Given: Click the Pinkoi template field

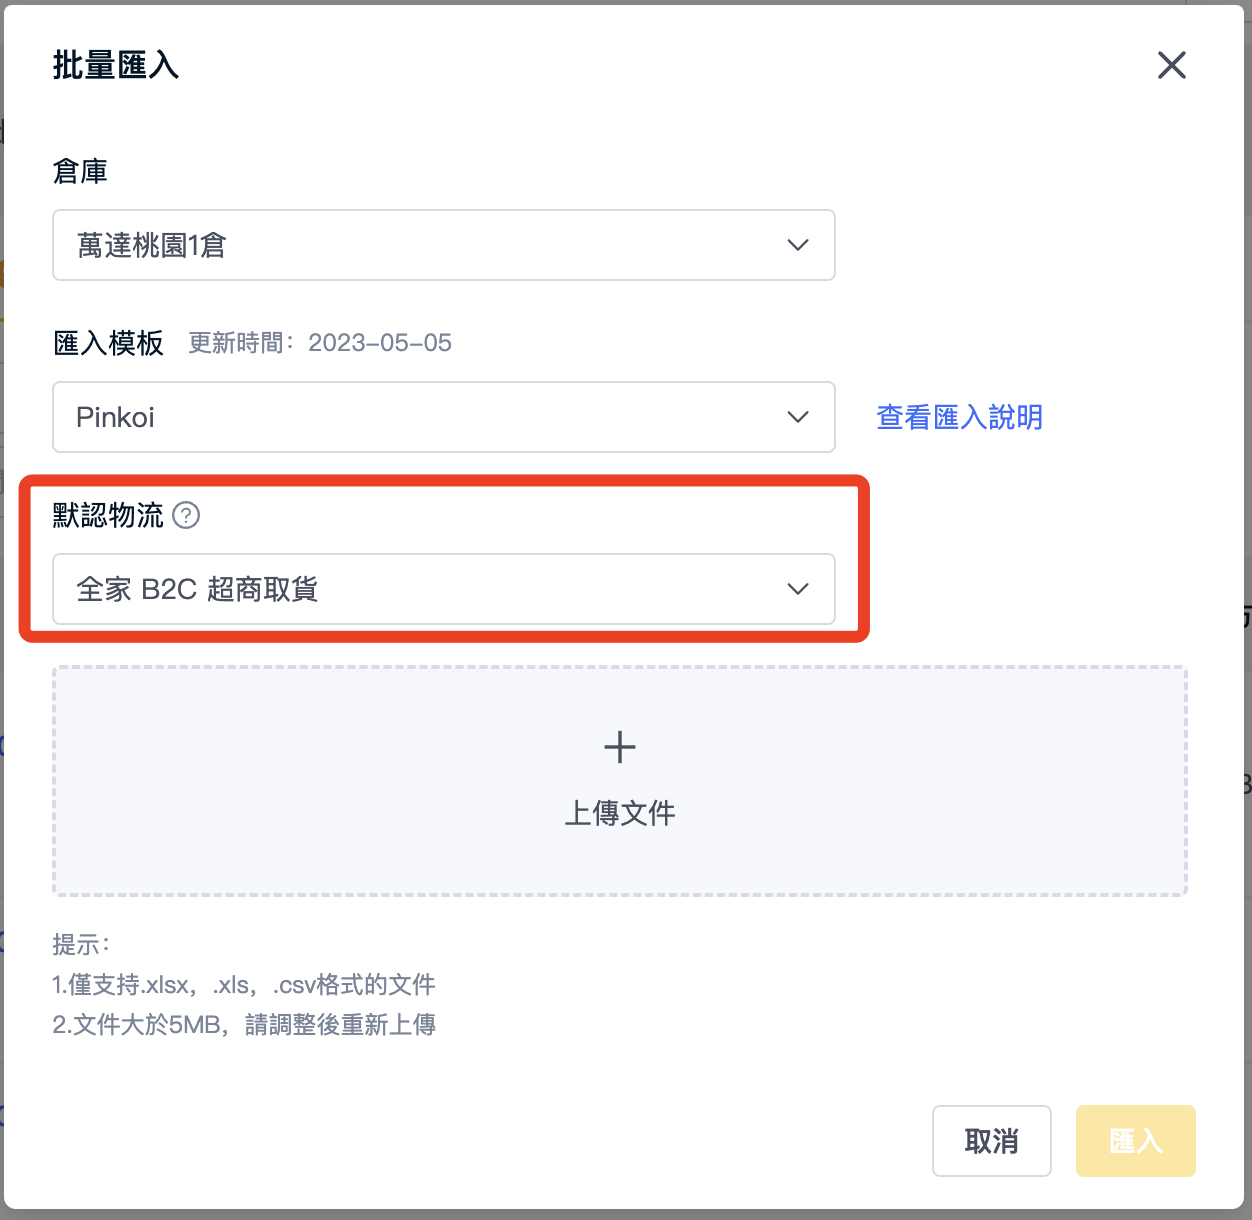Looking at the screenshot, I should [x=444, y=417].
